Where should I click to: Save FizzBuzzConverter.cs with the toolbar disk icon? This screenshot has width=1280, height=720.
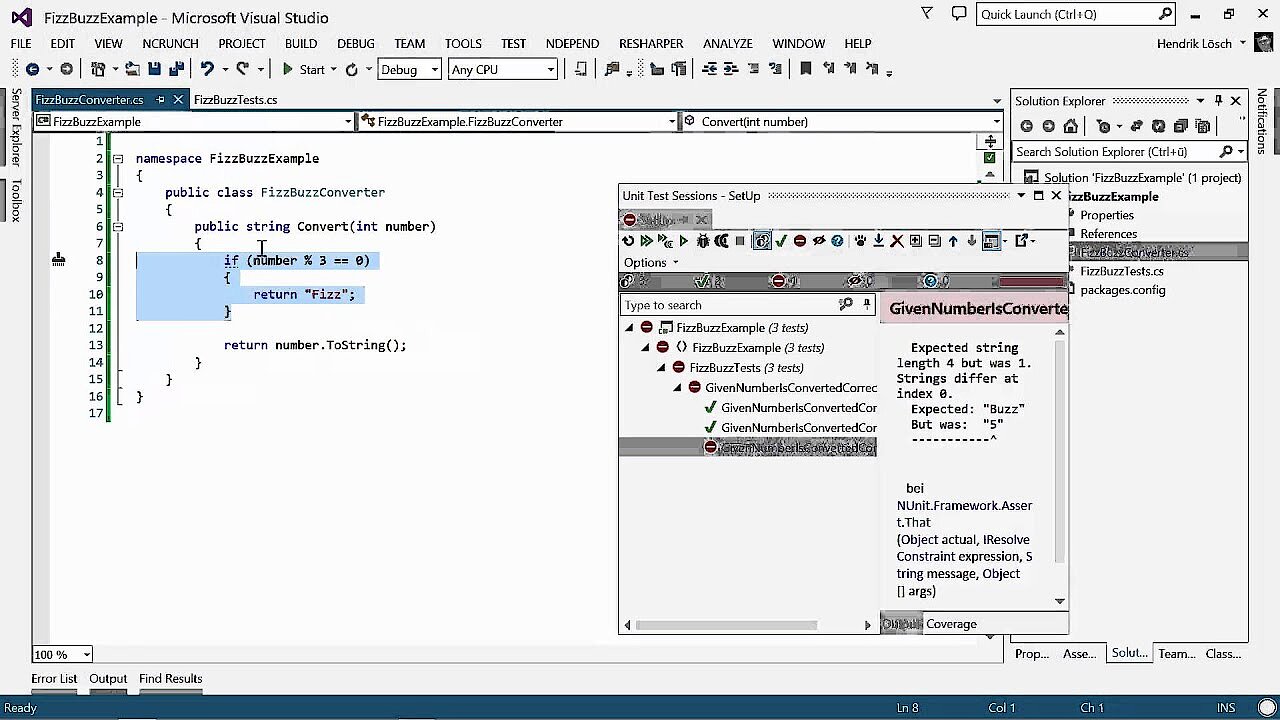click(154, 69)
